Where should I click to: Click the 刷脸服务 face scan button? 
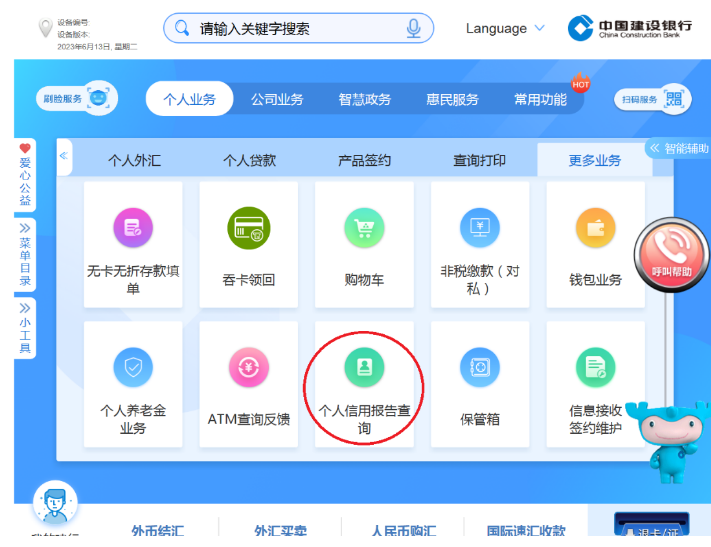point(78,99)
